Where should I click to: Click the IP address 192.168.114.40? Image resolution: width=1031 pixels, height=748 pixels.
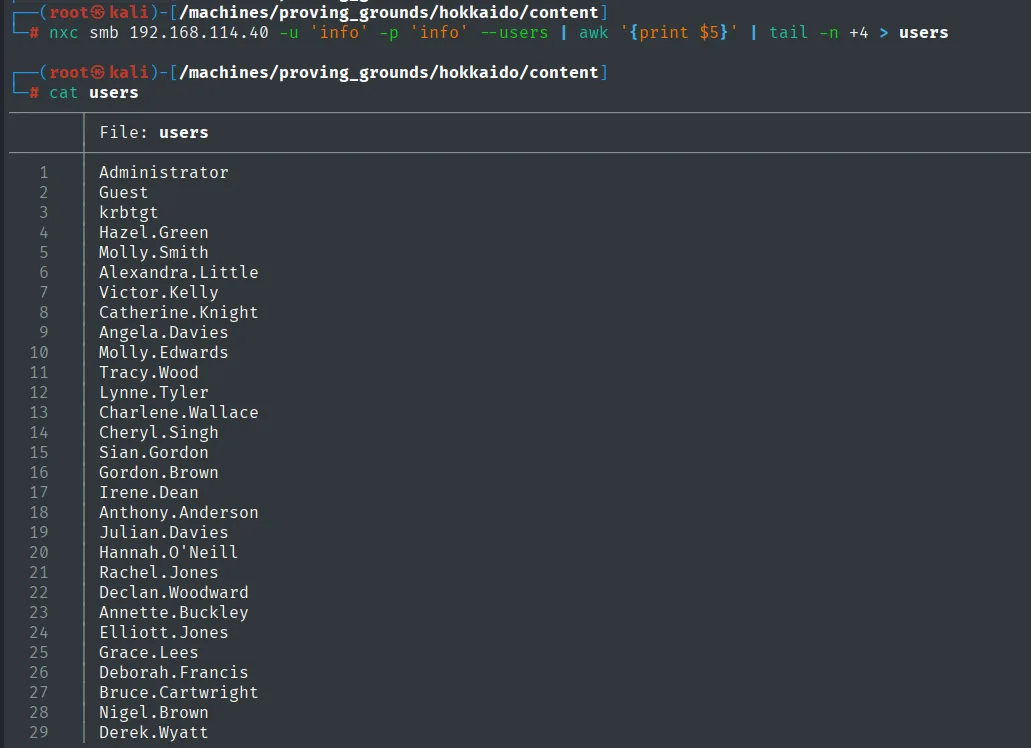point(199,32)
